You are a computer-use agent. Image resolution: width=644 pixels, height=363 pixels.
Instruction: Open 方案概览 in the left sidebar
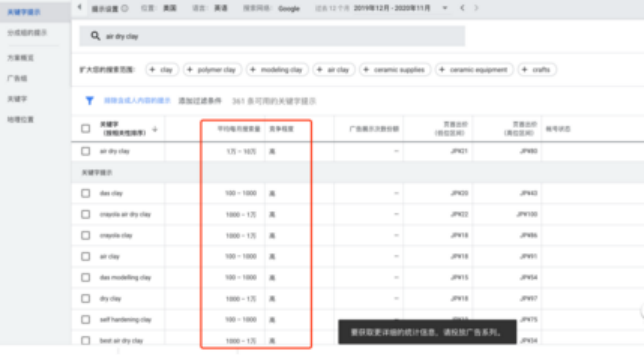(21, 58)
